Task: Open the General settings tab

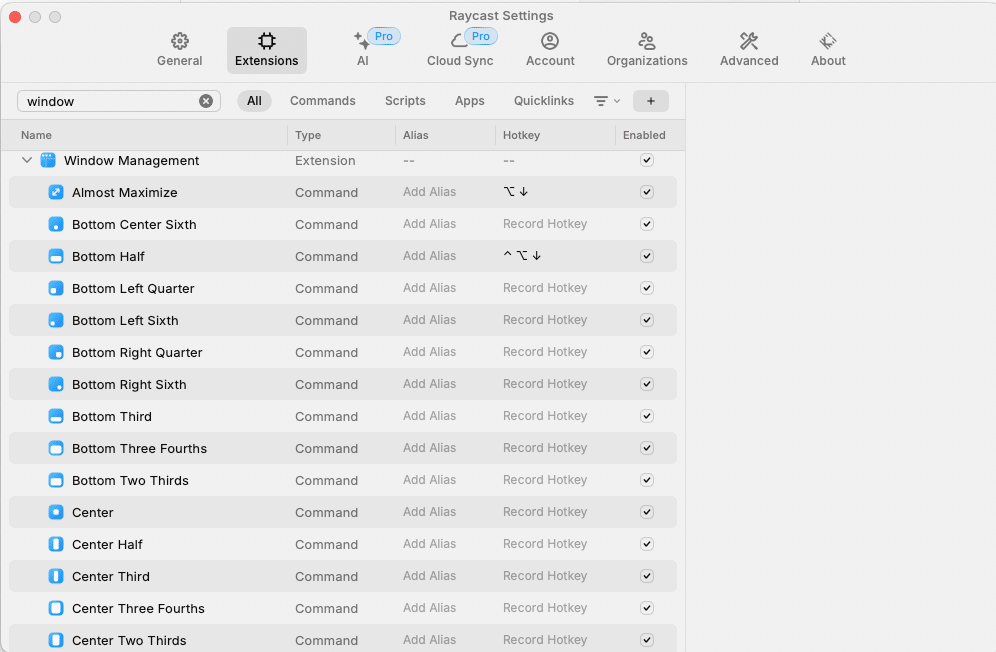Action: click(x=179, y=50)
